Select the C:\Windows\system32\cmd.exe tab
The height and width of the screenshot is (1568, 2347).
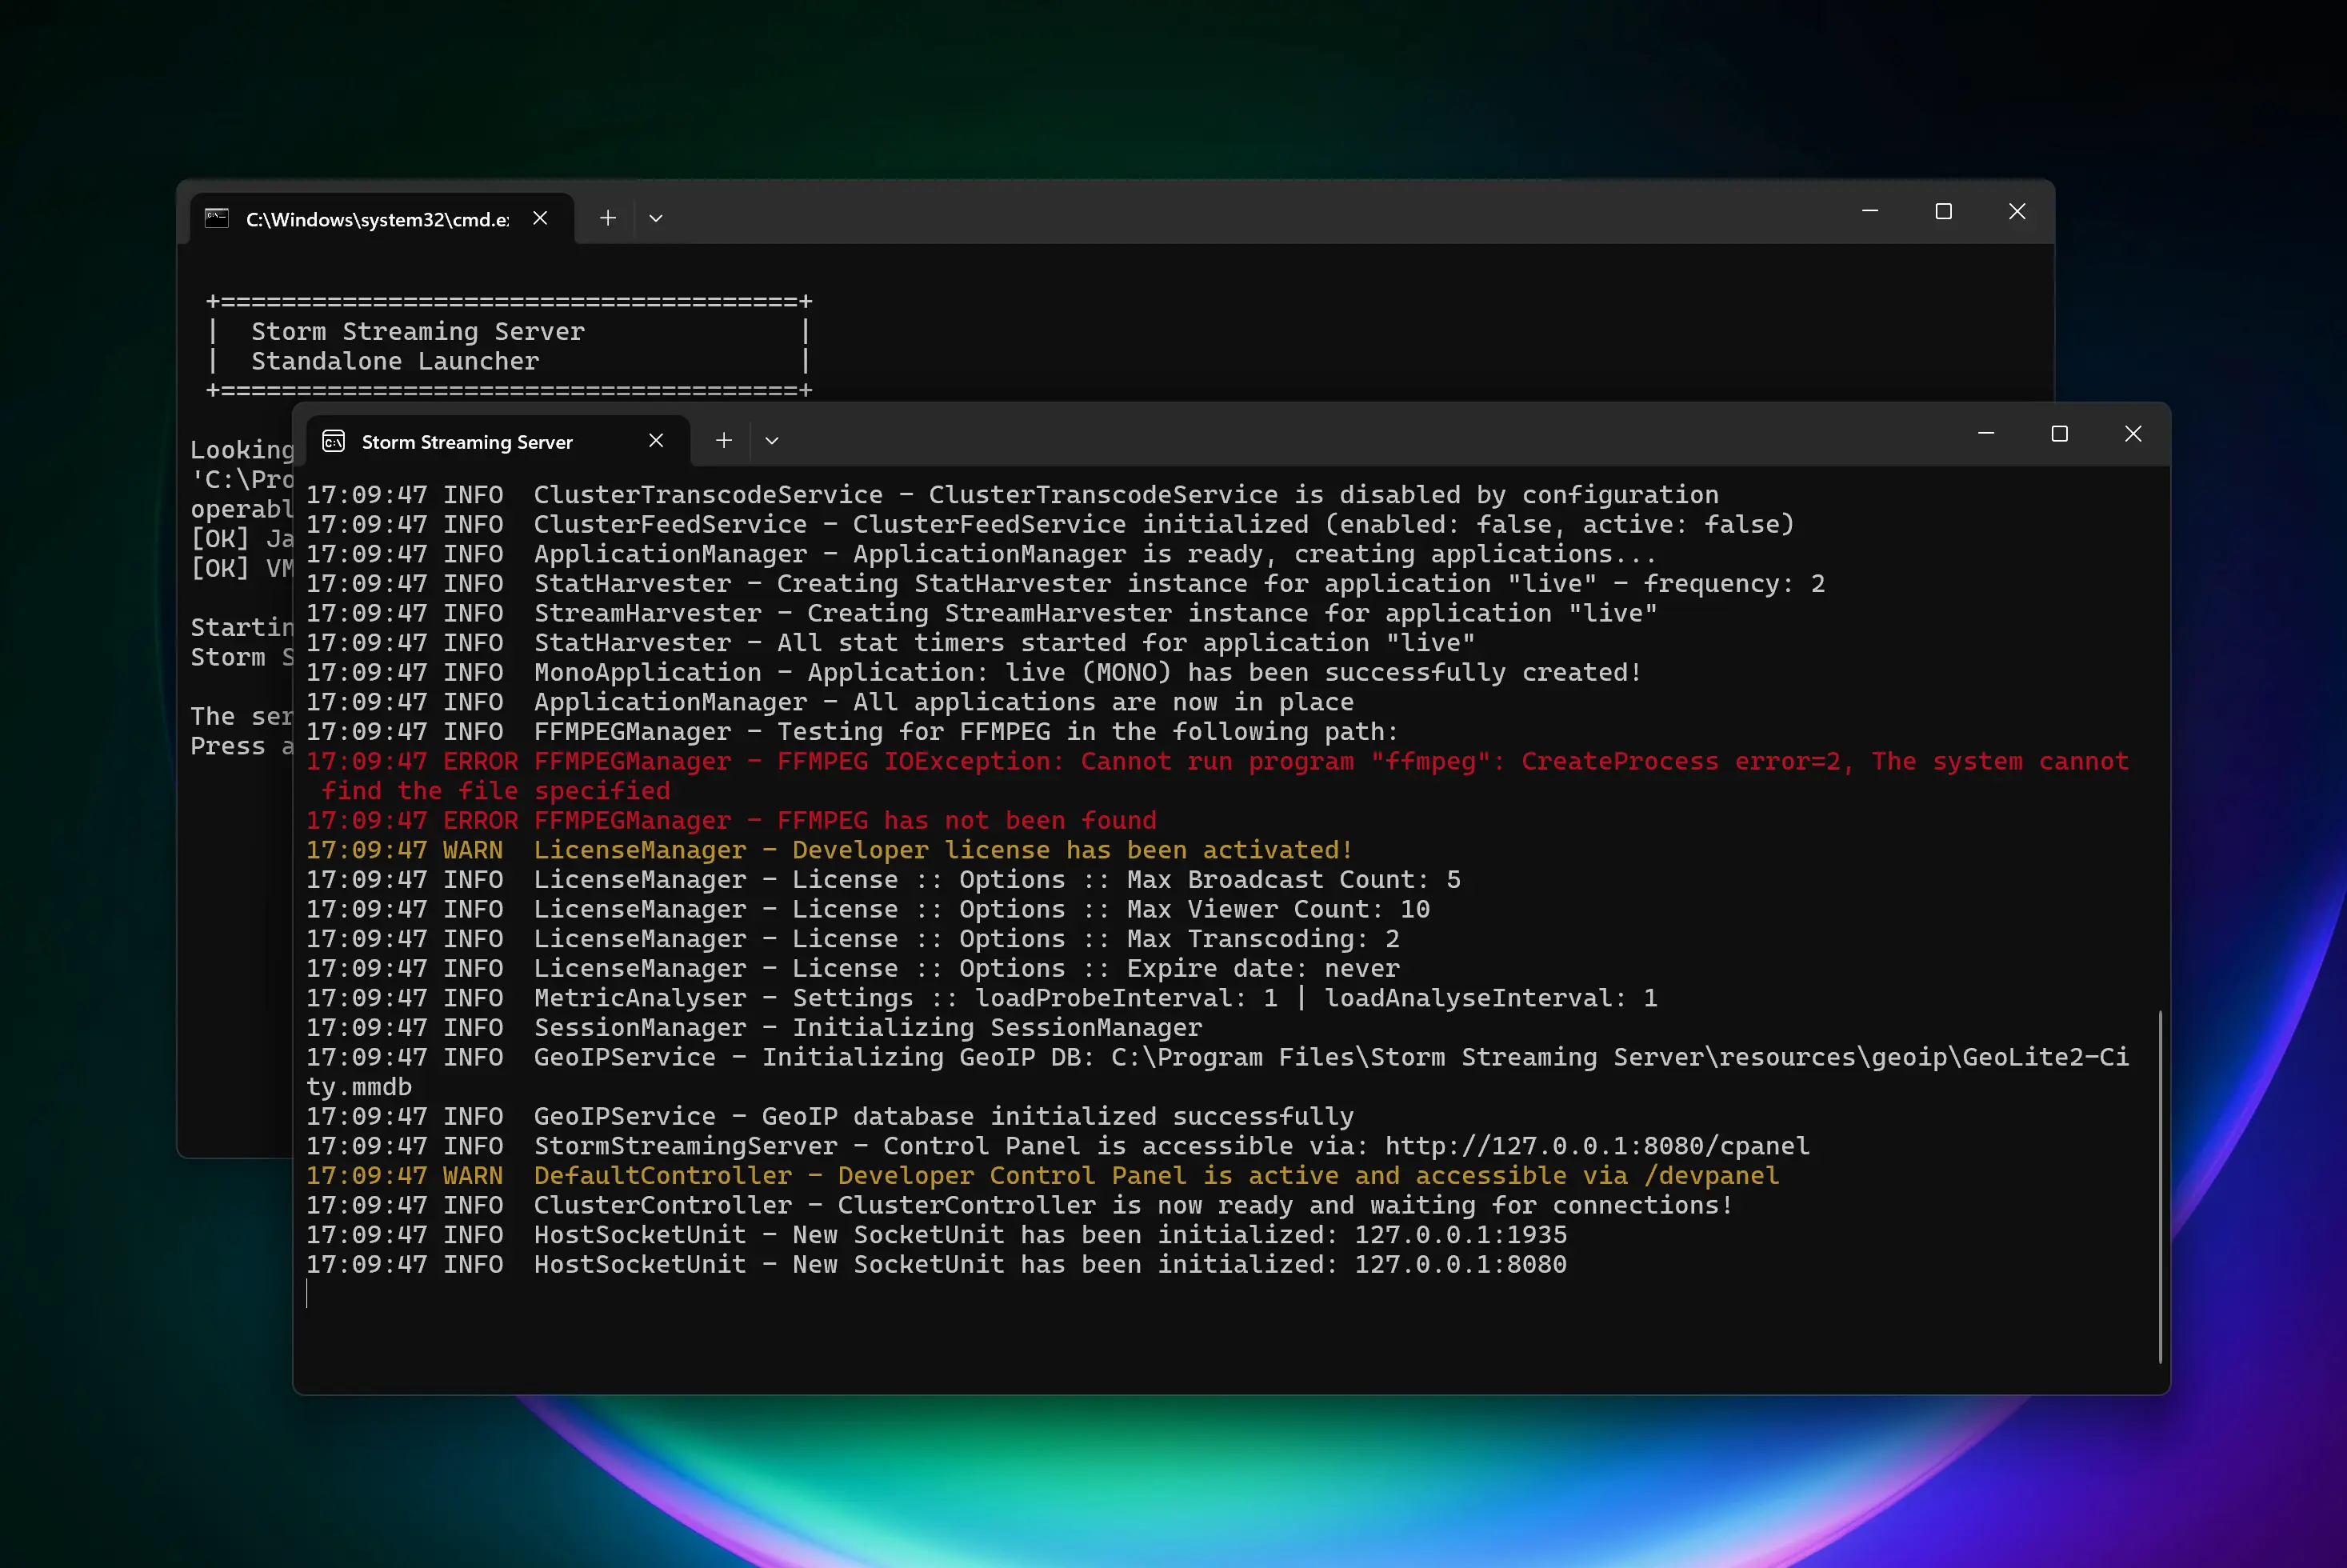[377, 219]
